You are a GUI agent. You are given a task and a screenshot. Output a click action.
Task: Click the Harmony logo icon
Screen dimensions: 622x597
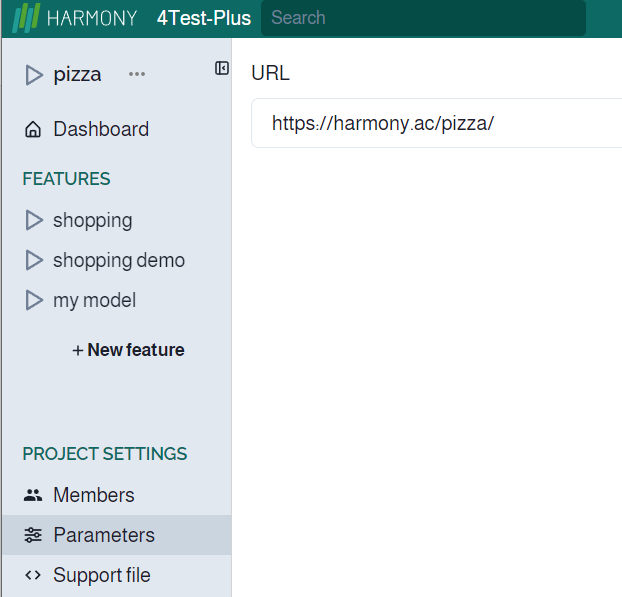26,18
